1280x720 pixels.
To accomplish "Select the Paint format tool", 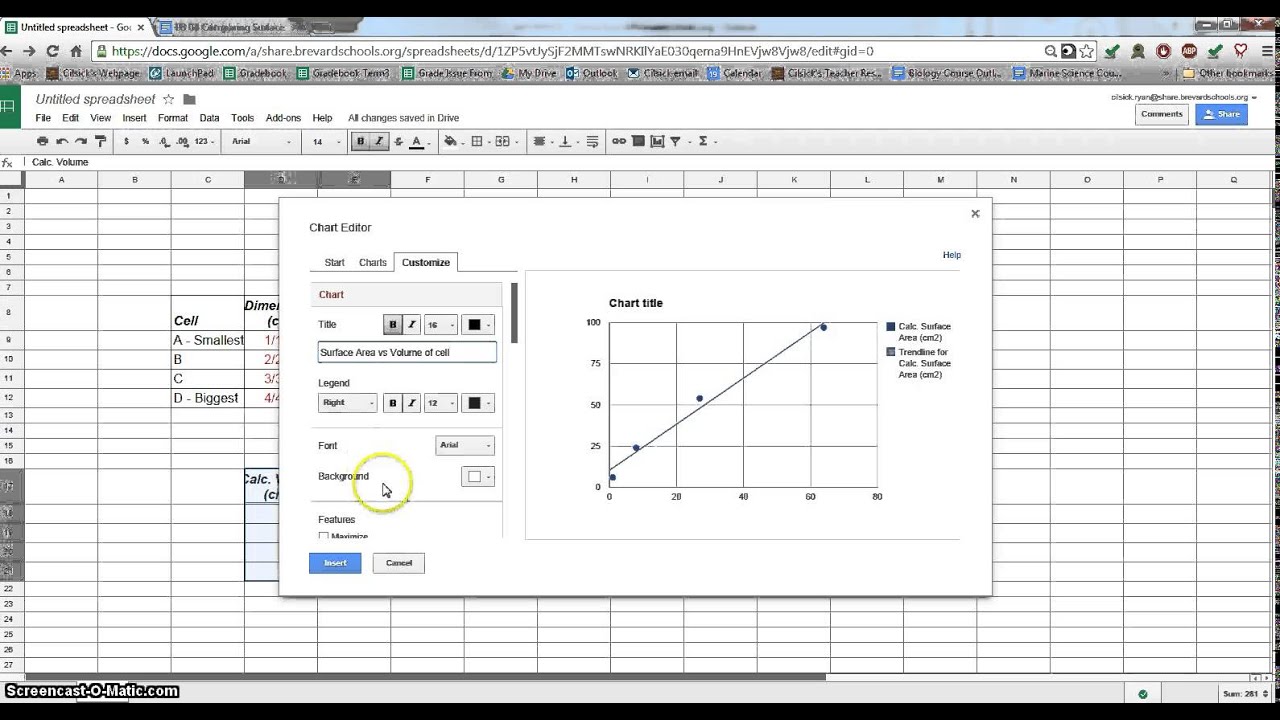I will [x=100, y=141].
